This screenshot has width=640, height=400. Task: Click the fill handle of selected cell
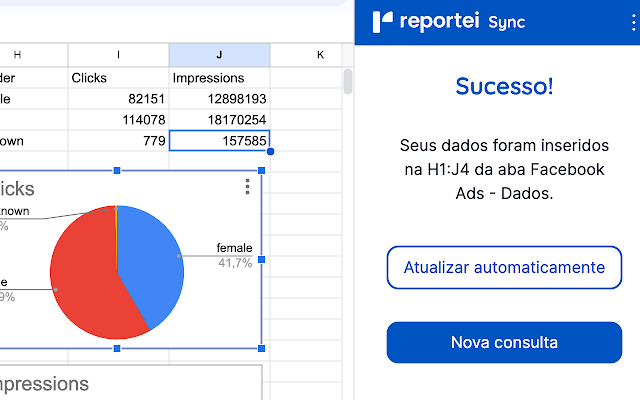[x=270, y=151]
